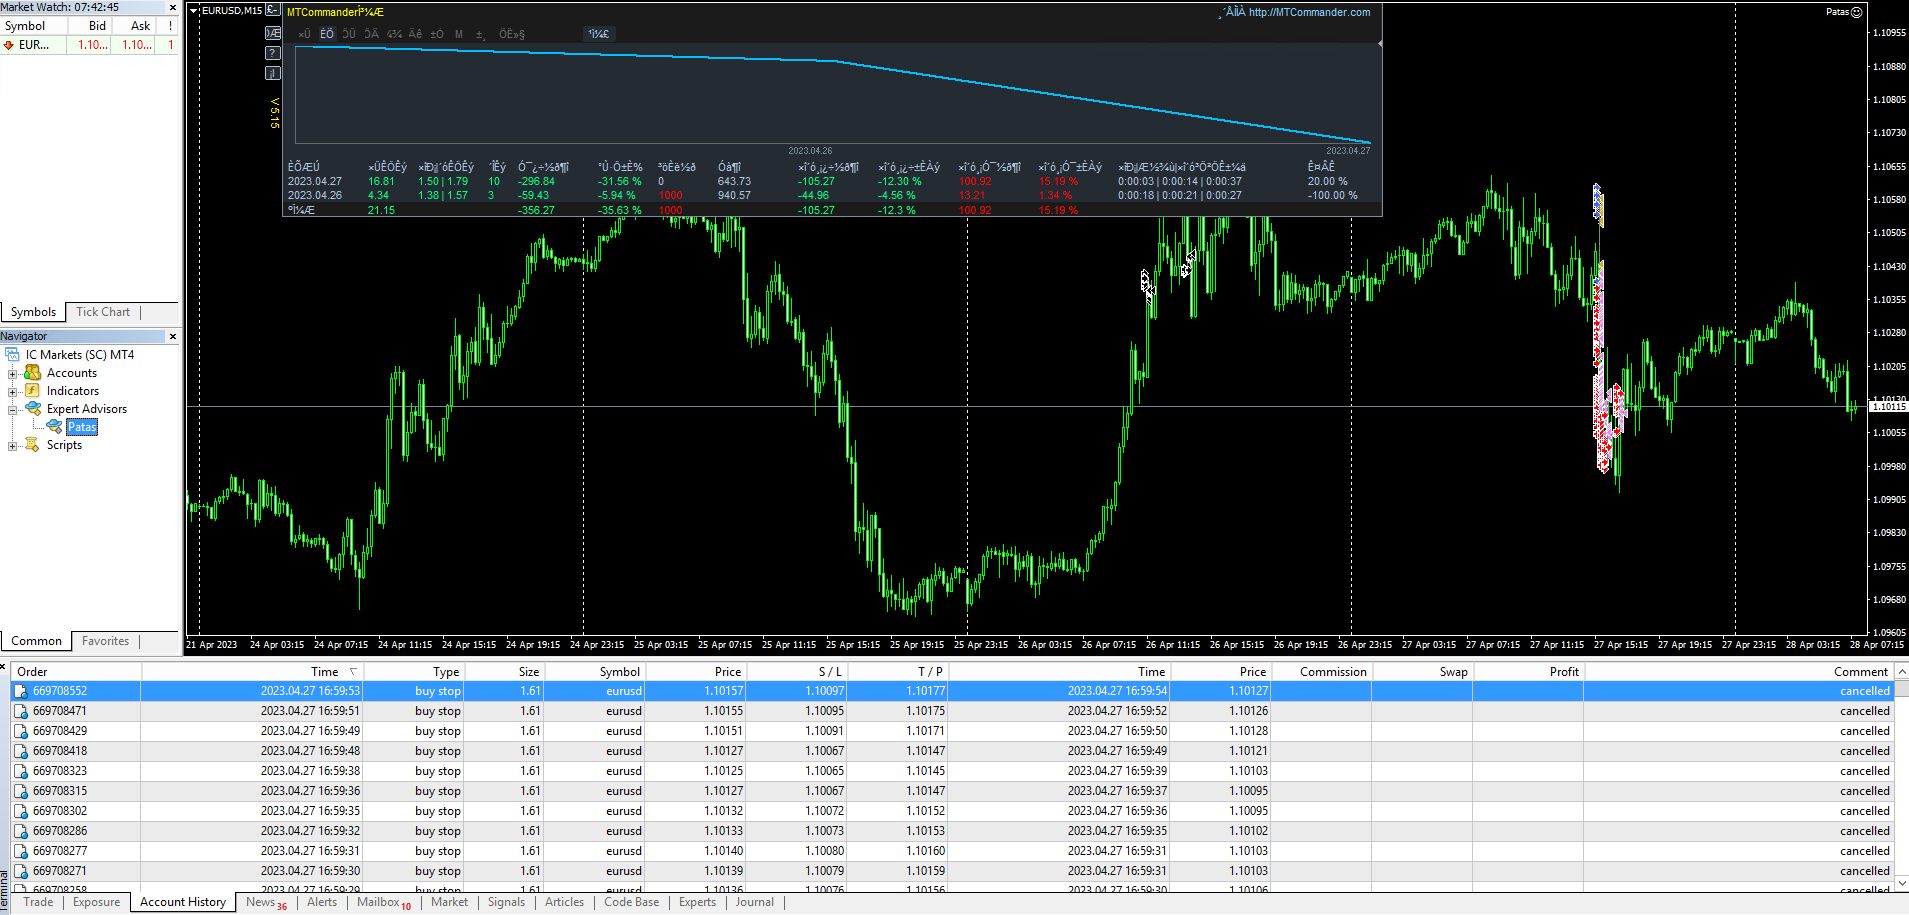This screenshot has width=1909, height=915.
Task: Switch to the Trade tab in Terminal
Action: pyautogui.click(x=38, y=902)
